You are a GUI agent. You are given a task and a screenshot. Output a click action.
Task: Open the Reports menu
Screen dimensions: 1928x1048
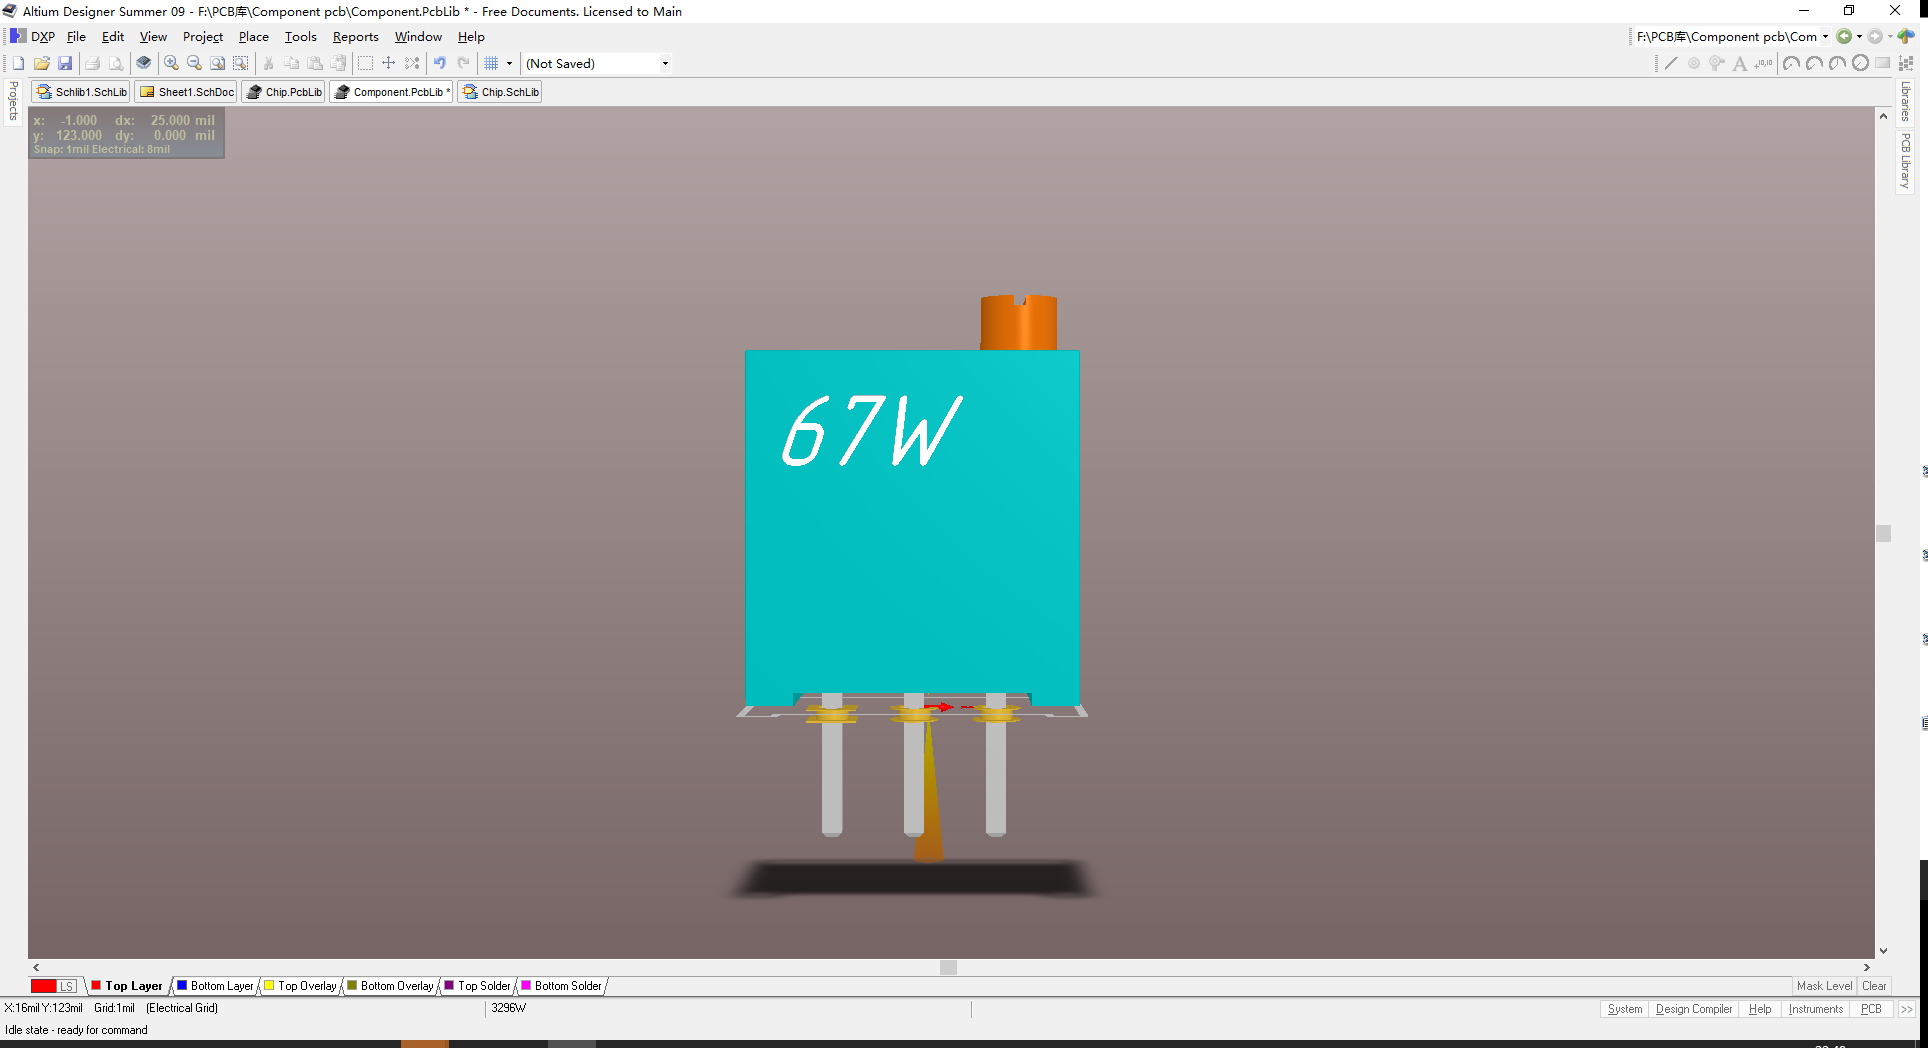tap(355, 37)
